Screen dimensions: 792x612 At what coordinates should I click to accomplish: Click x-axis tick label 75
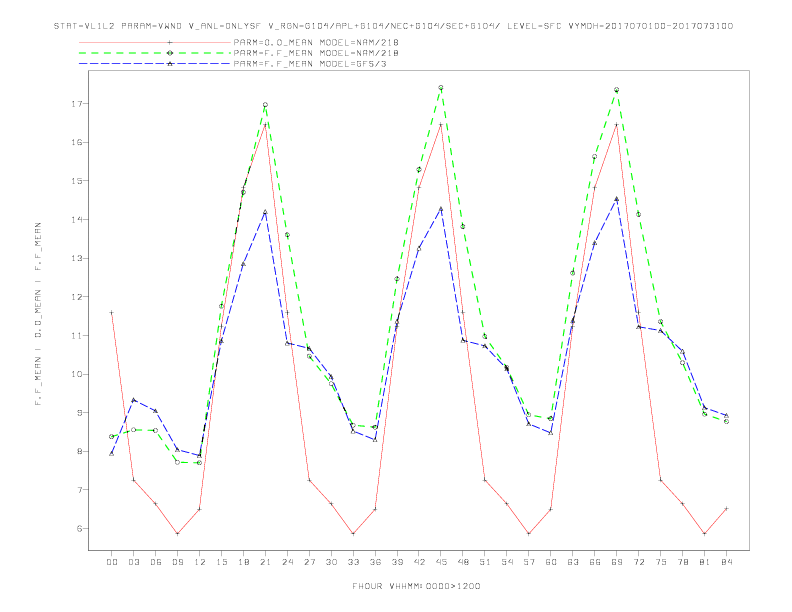coord(661,562)
